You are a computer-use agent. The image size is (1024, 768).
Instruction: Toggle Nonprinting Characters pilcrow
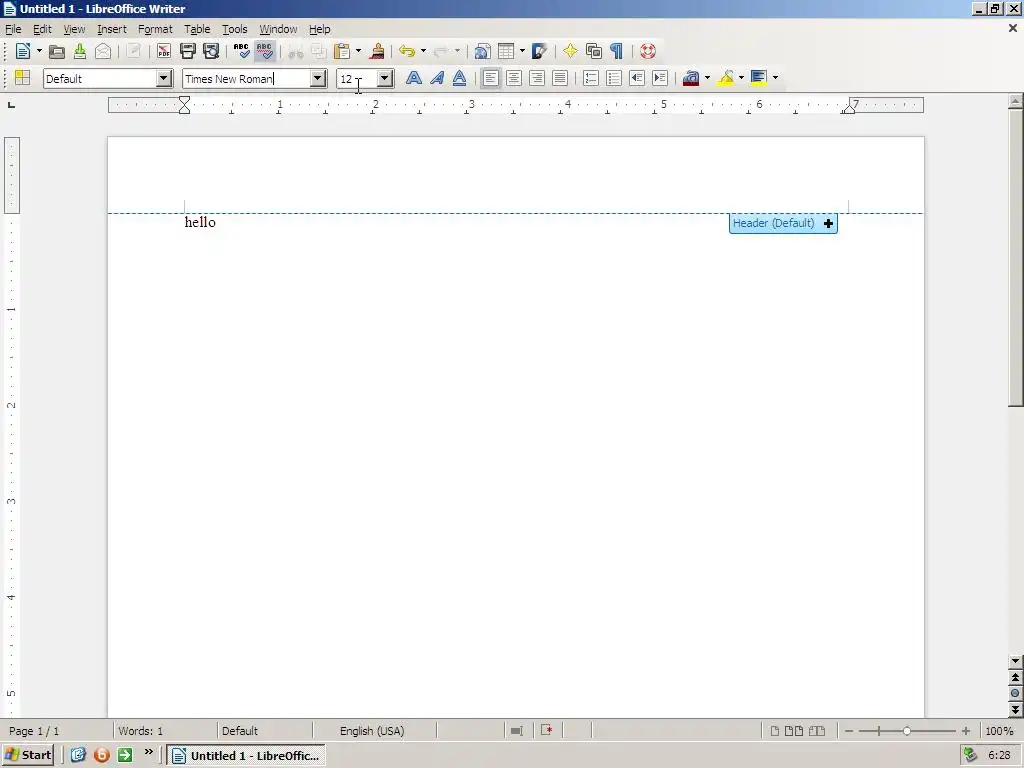click(616, 51)
